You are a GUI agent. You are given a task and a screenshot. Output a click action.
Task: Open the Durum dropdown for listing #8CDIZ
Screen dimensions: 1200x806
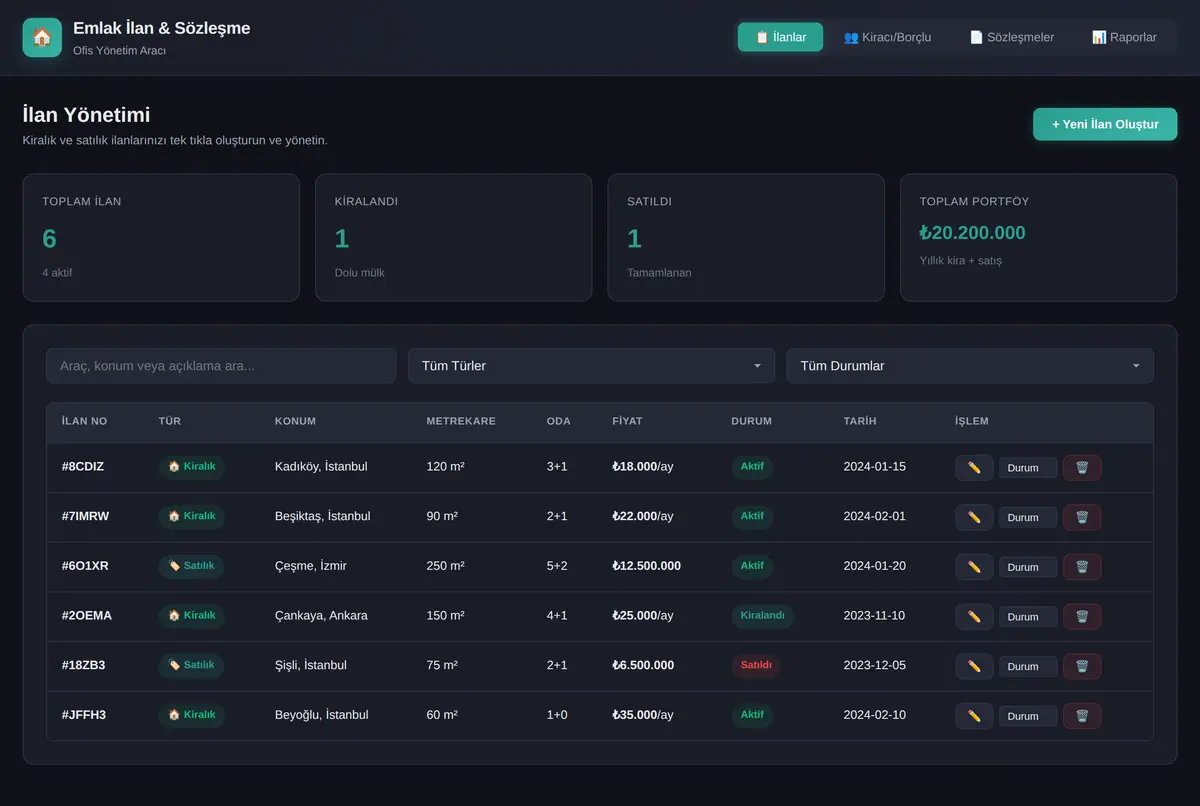point(1028,468)
